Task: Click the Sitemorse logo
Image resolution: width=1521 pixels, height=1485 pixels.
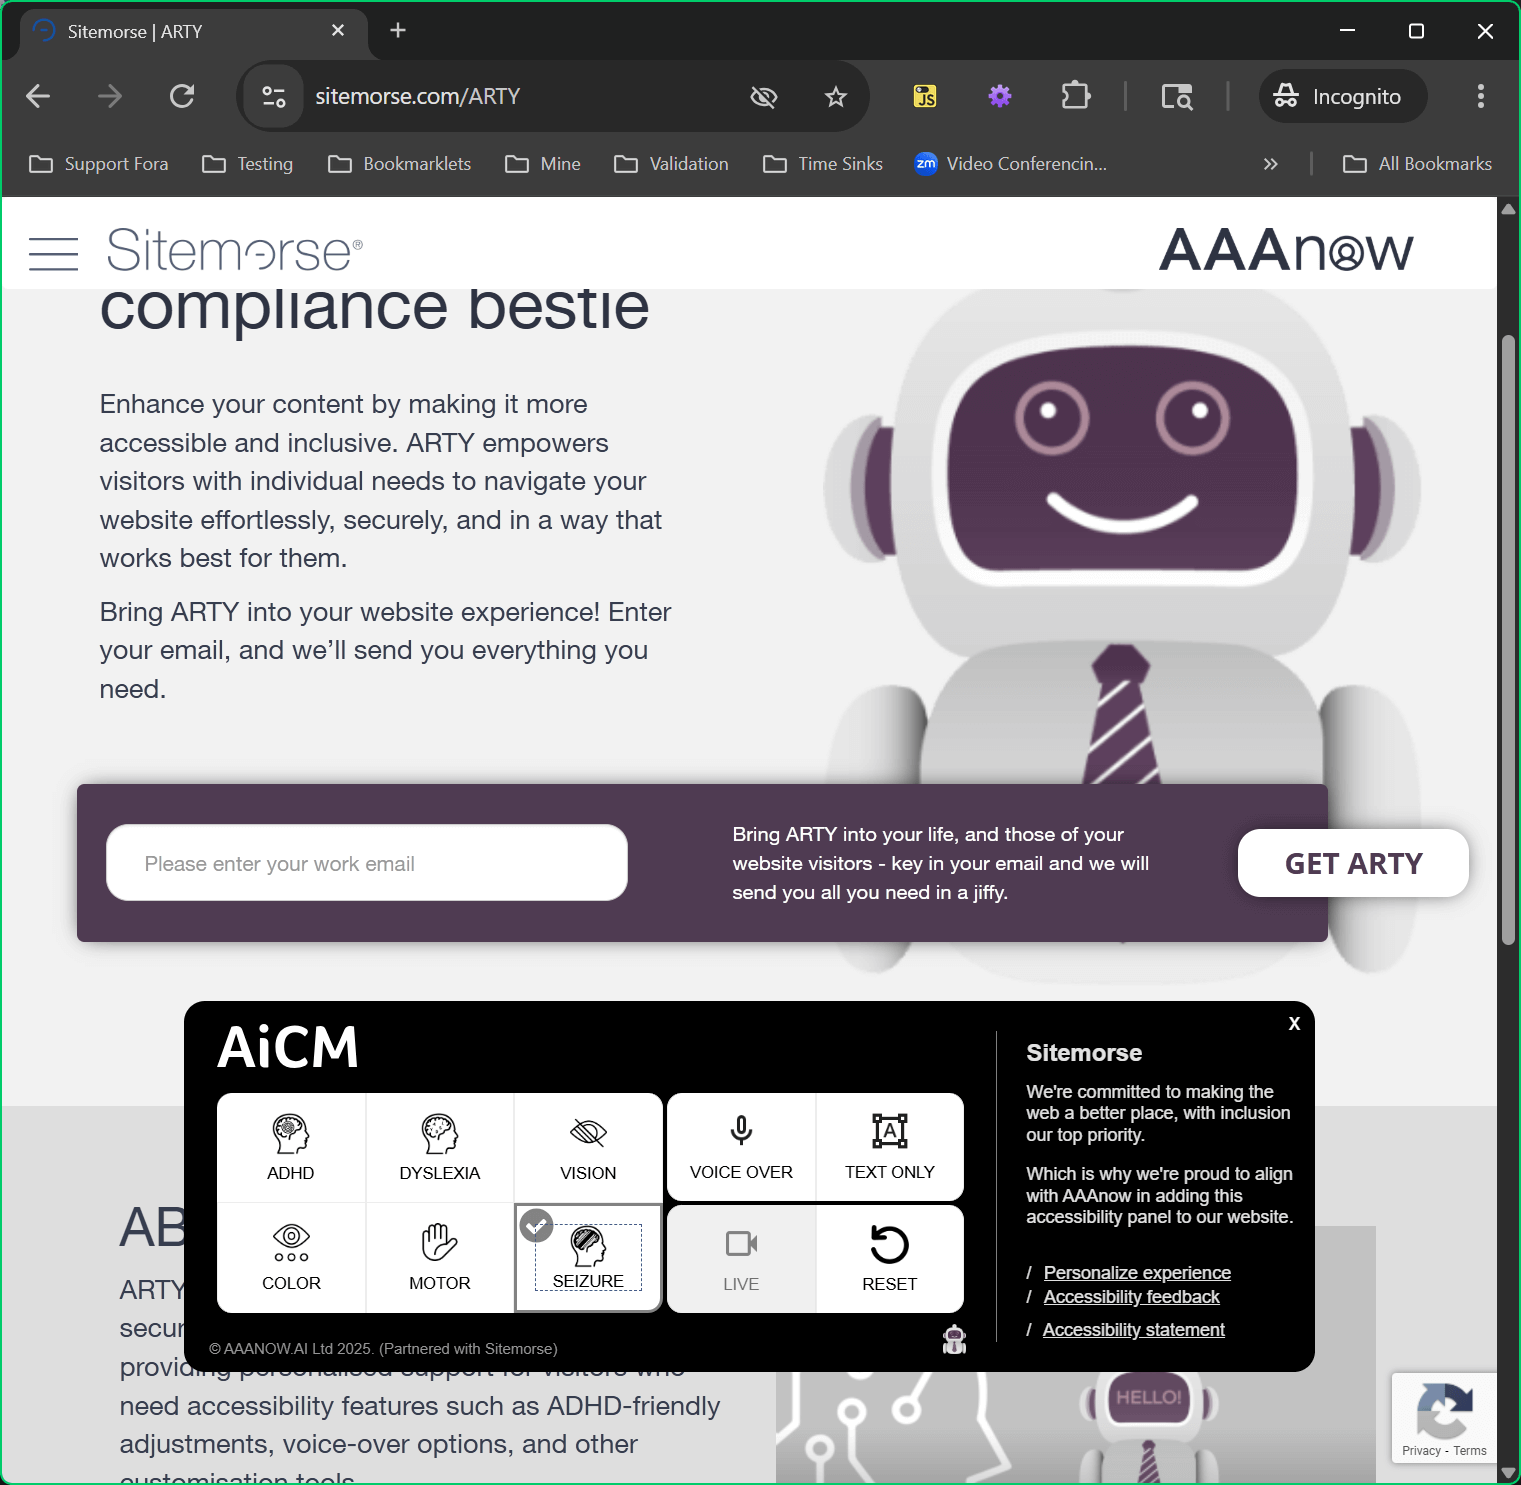Action: point(235,250)
